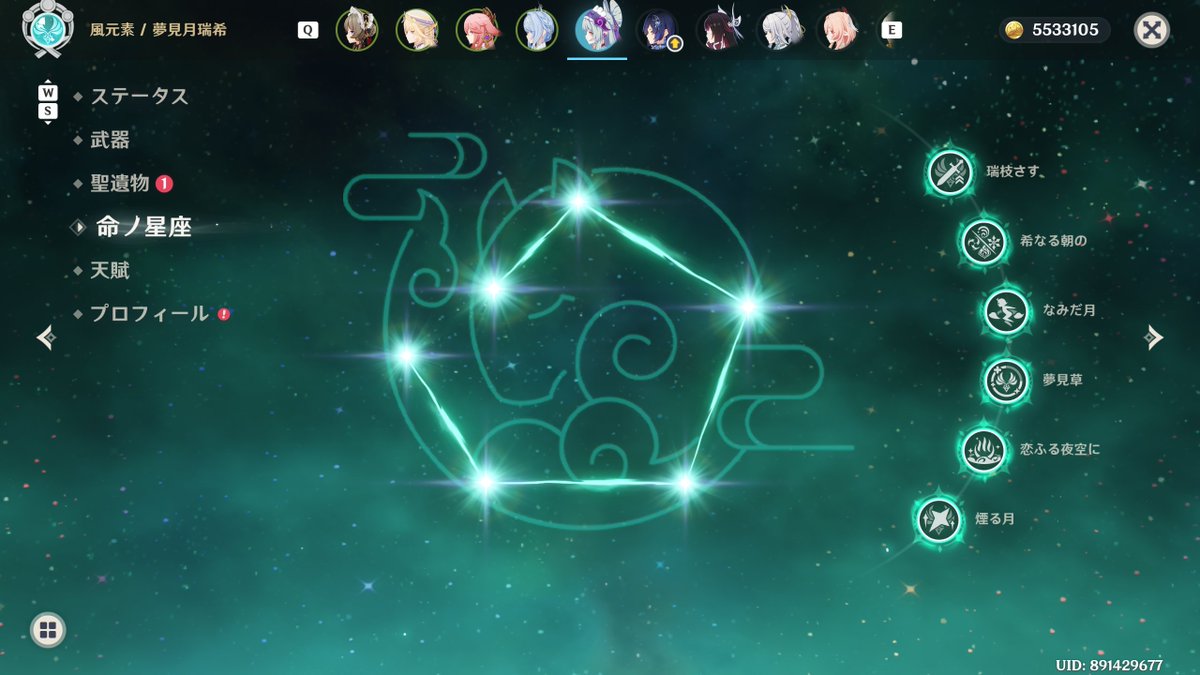The height and width of the screenshot is (675, 1200).
Task: Switch to previous character with Q button
Action: click(x=308, y=30)
